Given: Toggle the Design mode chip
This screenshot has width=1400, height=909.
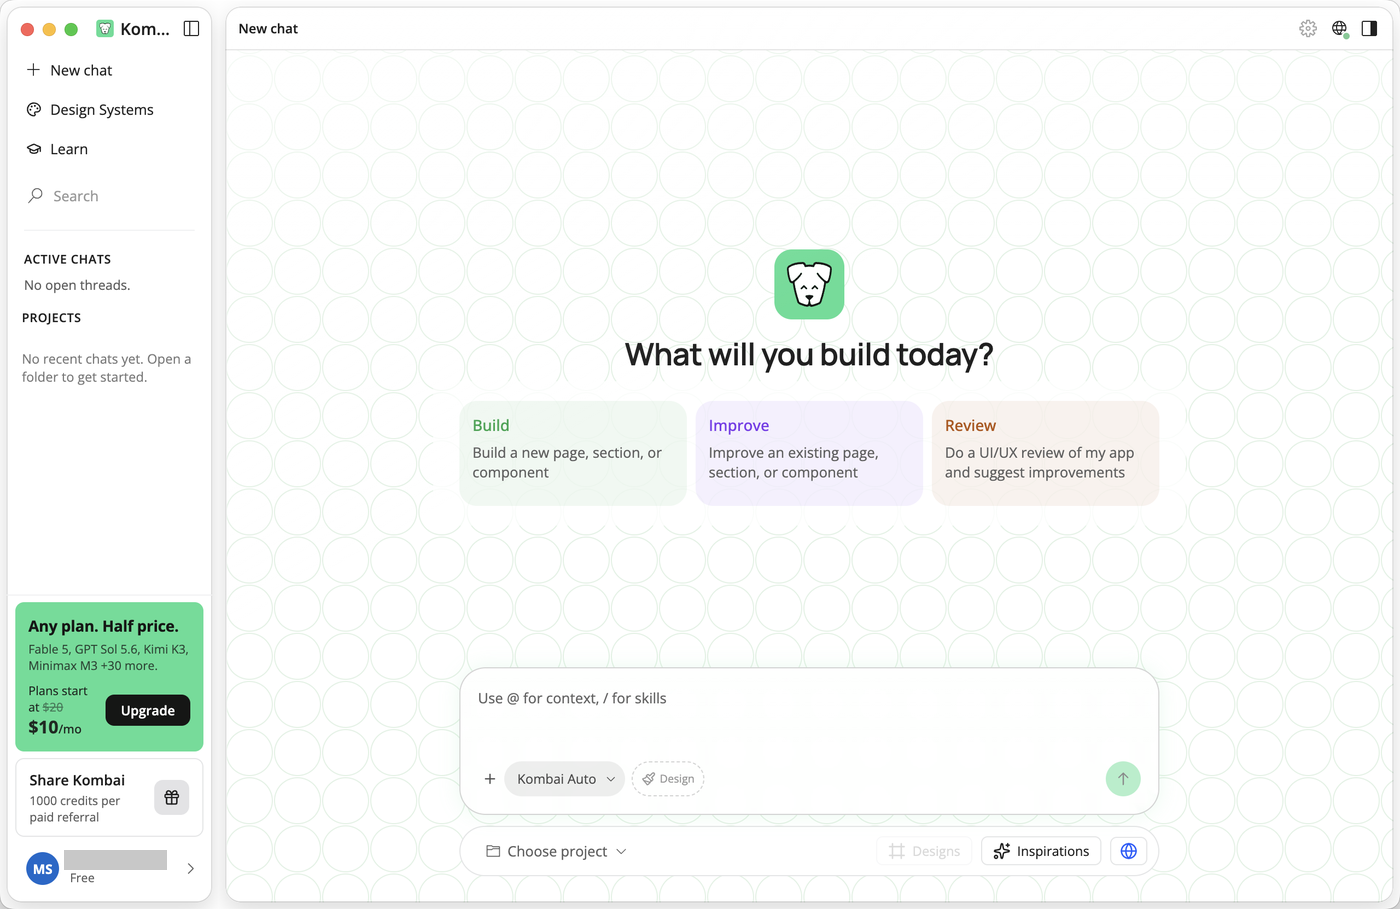Looking at the screenshot, I should [668, 779].
